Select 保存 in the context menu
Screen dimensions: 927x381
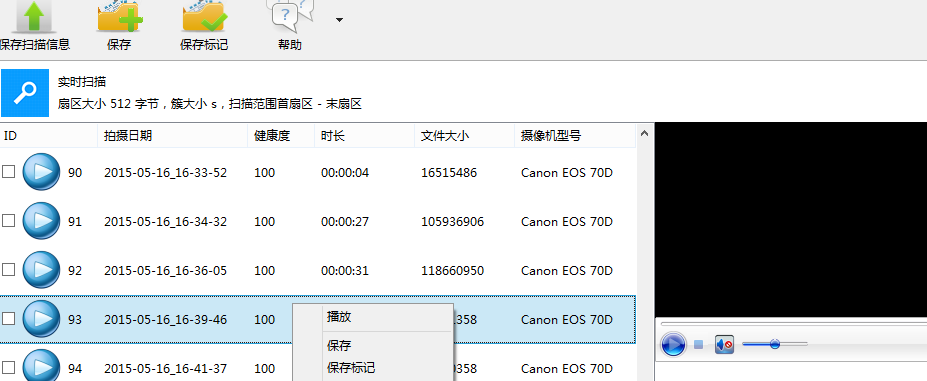click(373, 346)
